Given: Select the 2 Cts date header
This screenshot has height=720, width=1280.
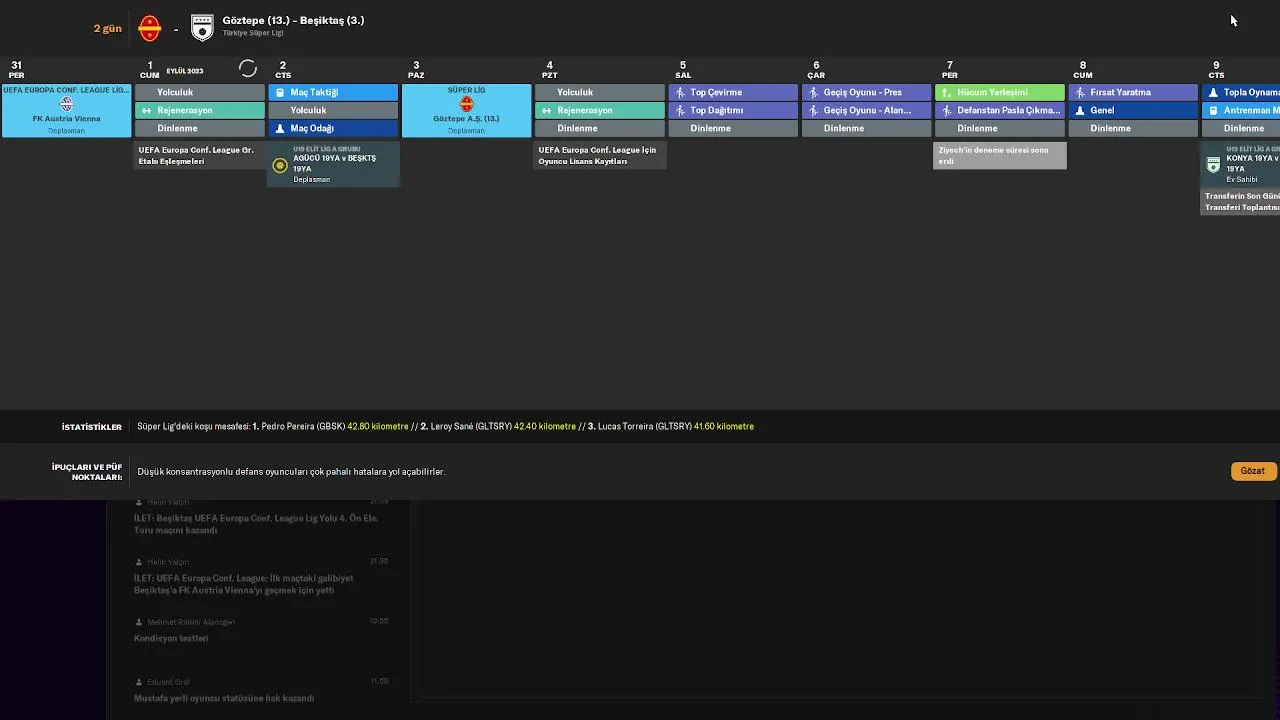Looking at the screenshot, I should point(283,69).
